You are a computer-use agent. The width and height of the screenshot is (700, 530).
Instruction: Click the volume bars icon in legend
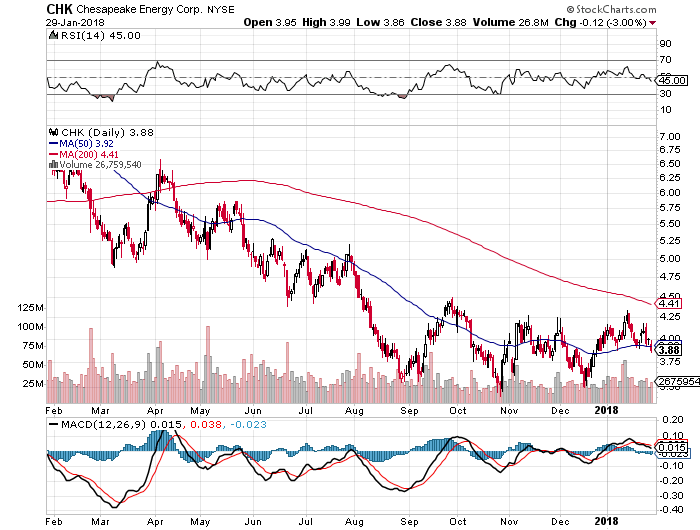54,165
